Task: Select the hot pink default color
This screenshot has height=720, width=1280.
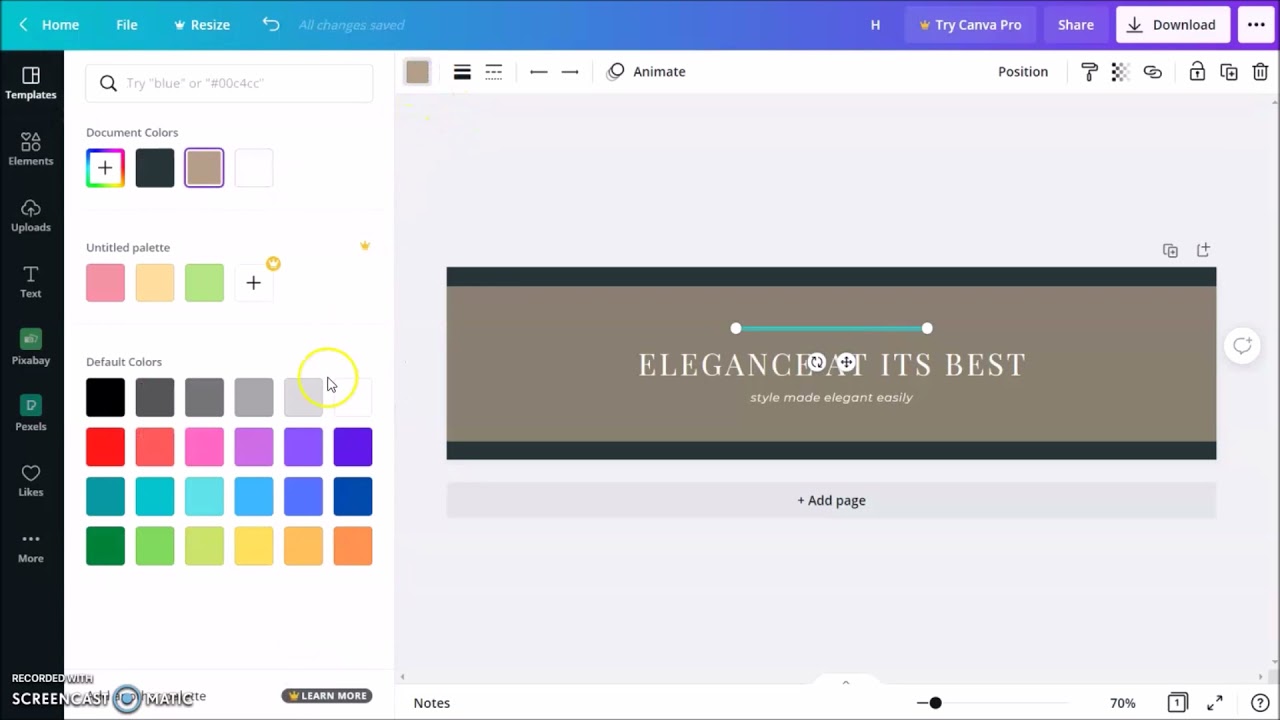Action: [204, 447]
